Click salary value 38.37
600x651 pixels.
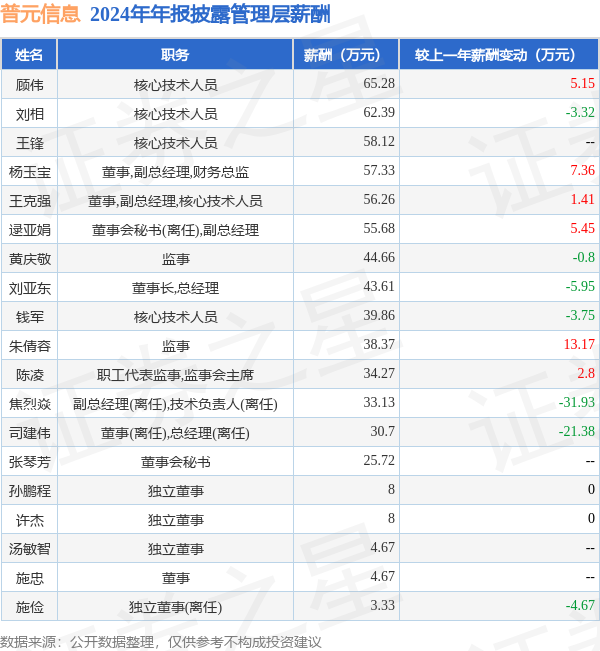point(379,344)
